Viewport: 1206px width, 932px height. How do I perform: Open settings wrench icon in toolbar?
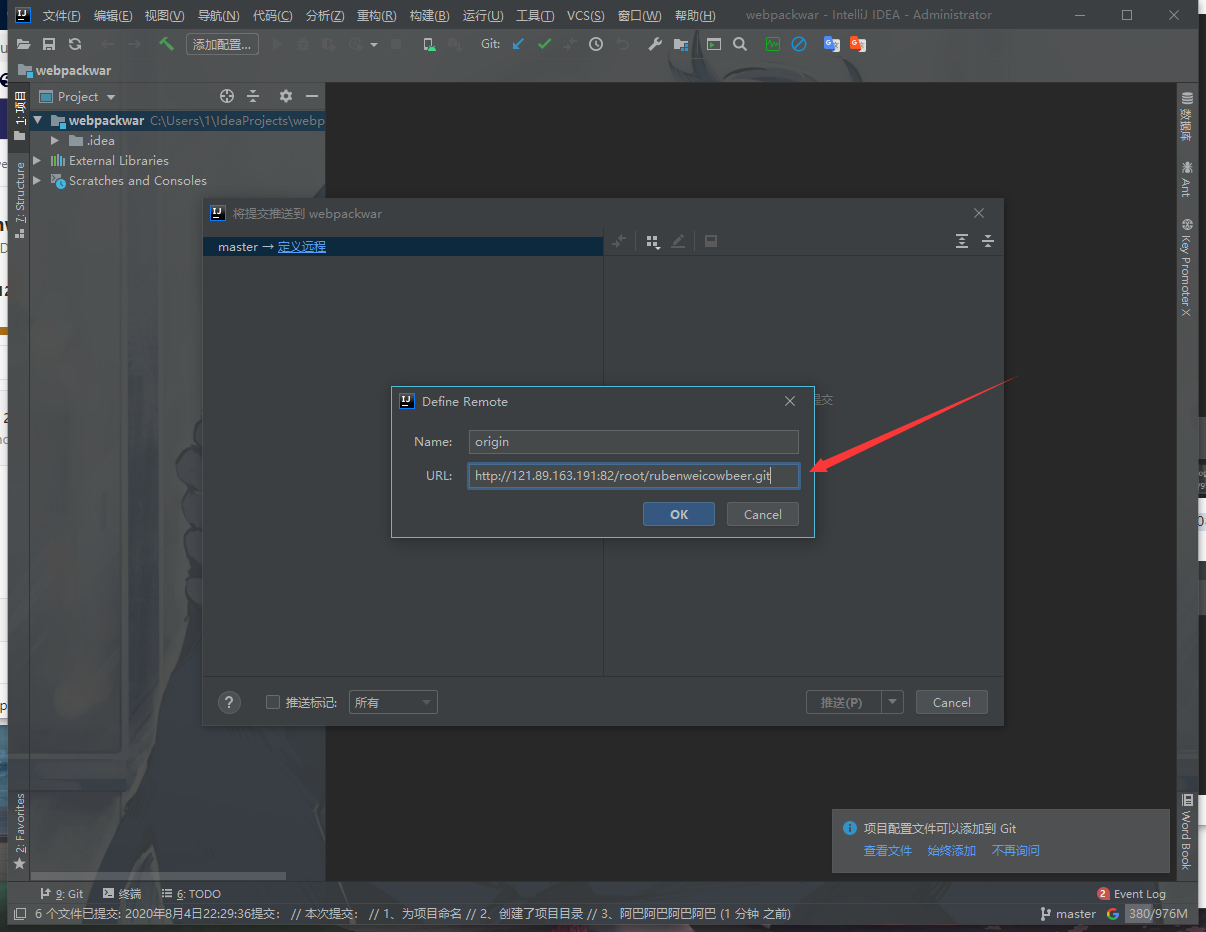[x=655, y=44]
